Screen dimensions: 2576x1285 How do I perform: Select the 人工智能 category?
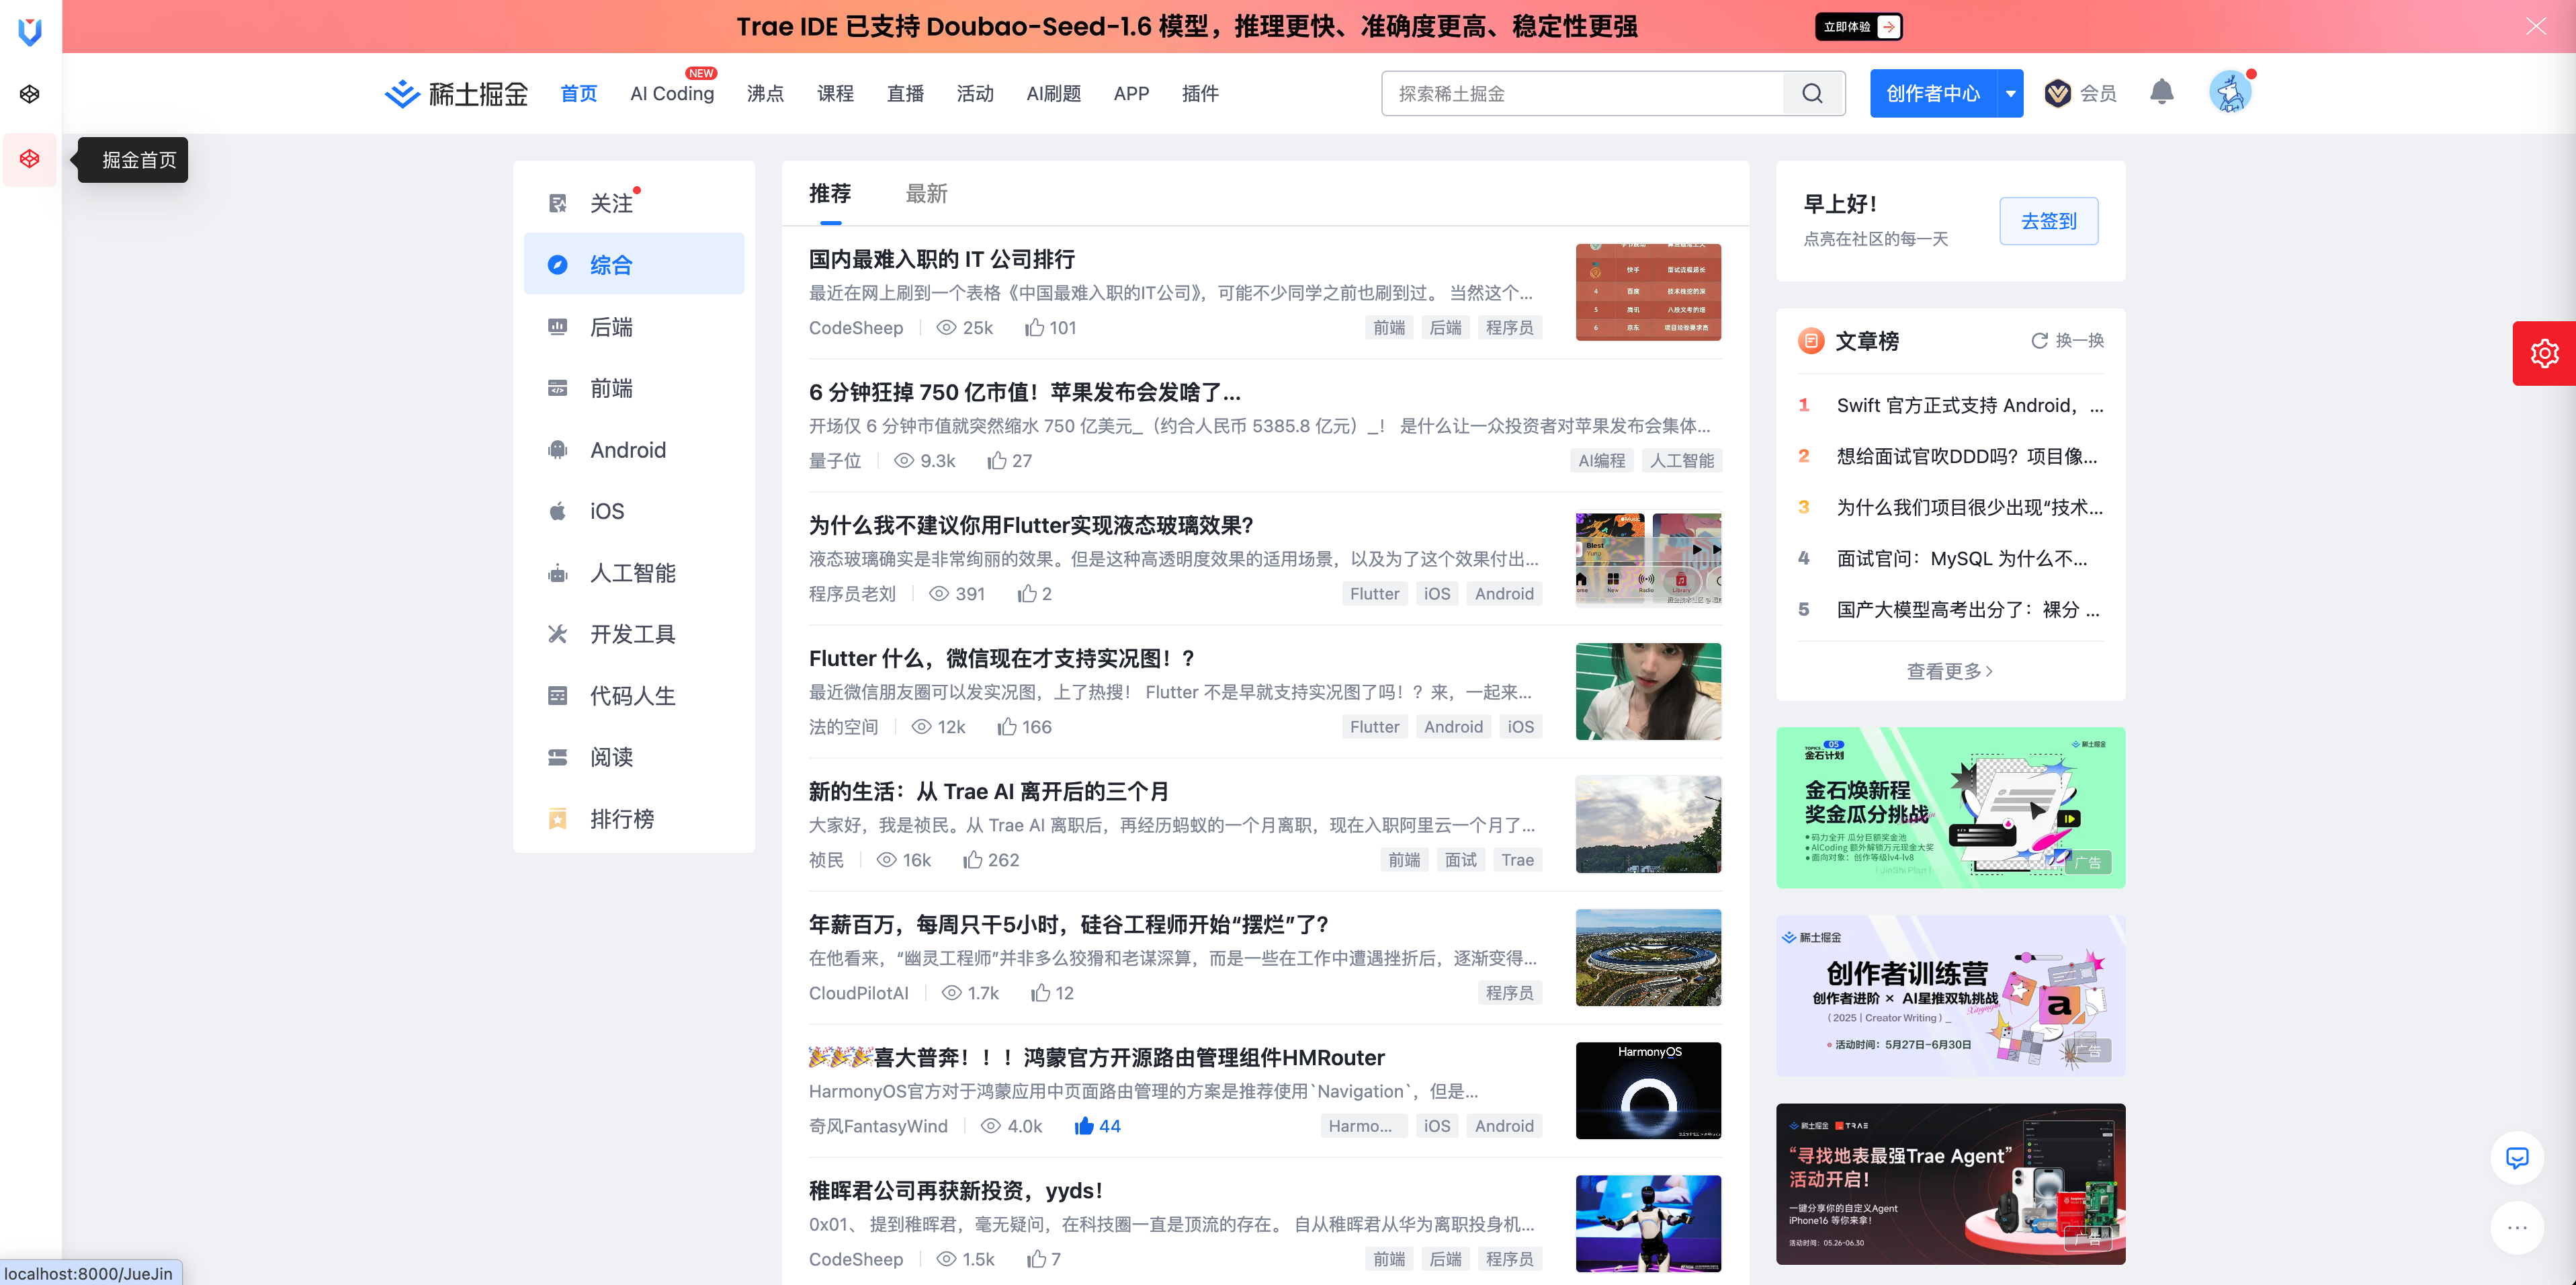pos(634,573)
